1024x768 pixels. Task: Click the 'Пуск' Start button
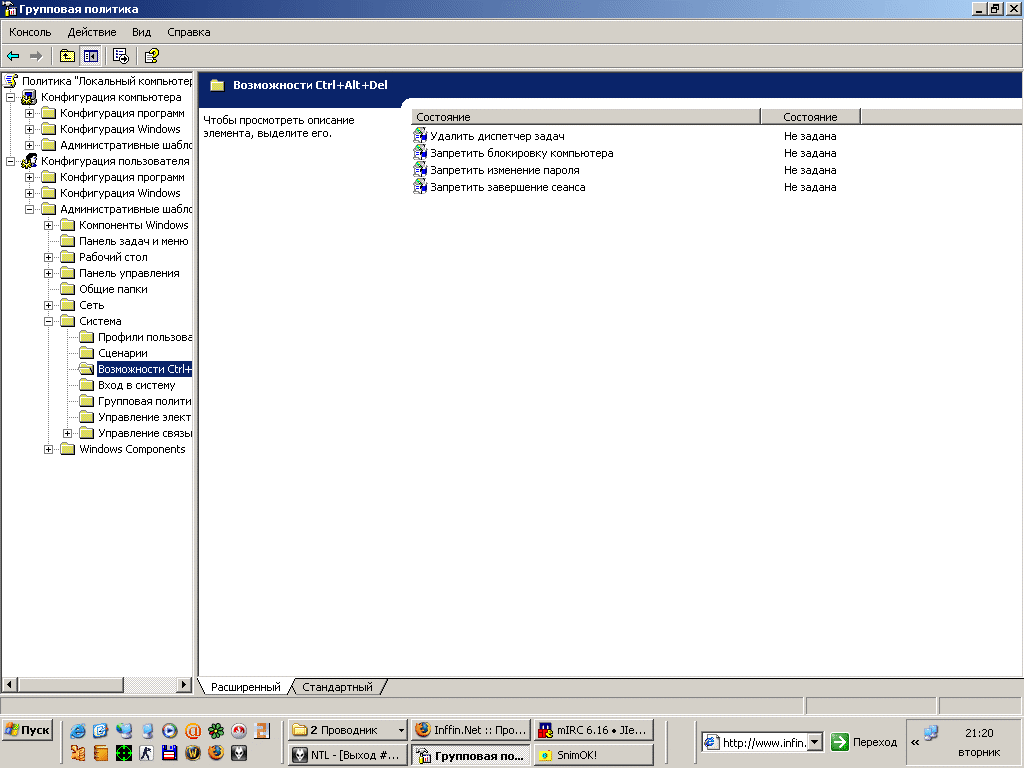[27, 730]
